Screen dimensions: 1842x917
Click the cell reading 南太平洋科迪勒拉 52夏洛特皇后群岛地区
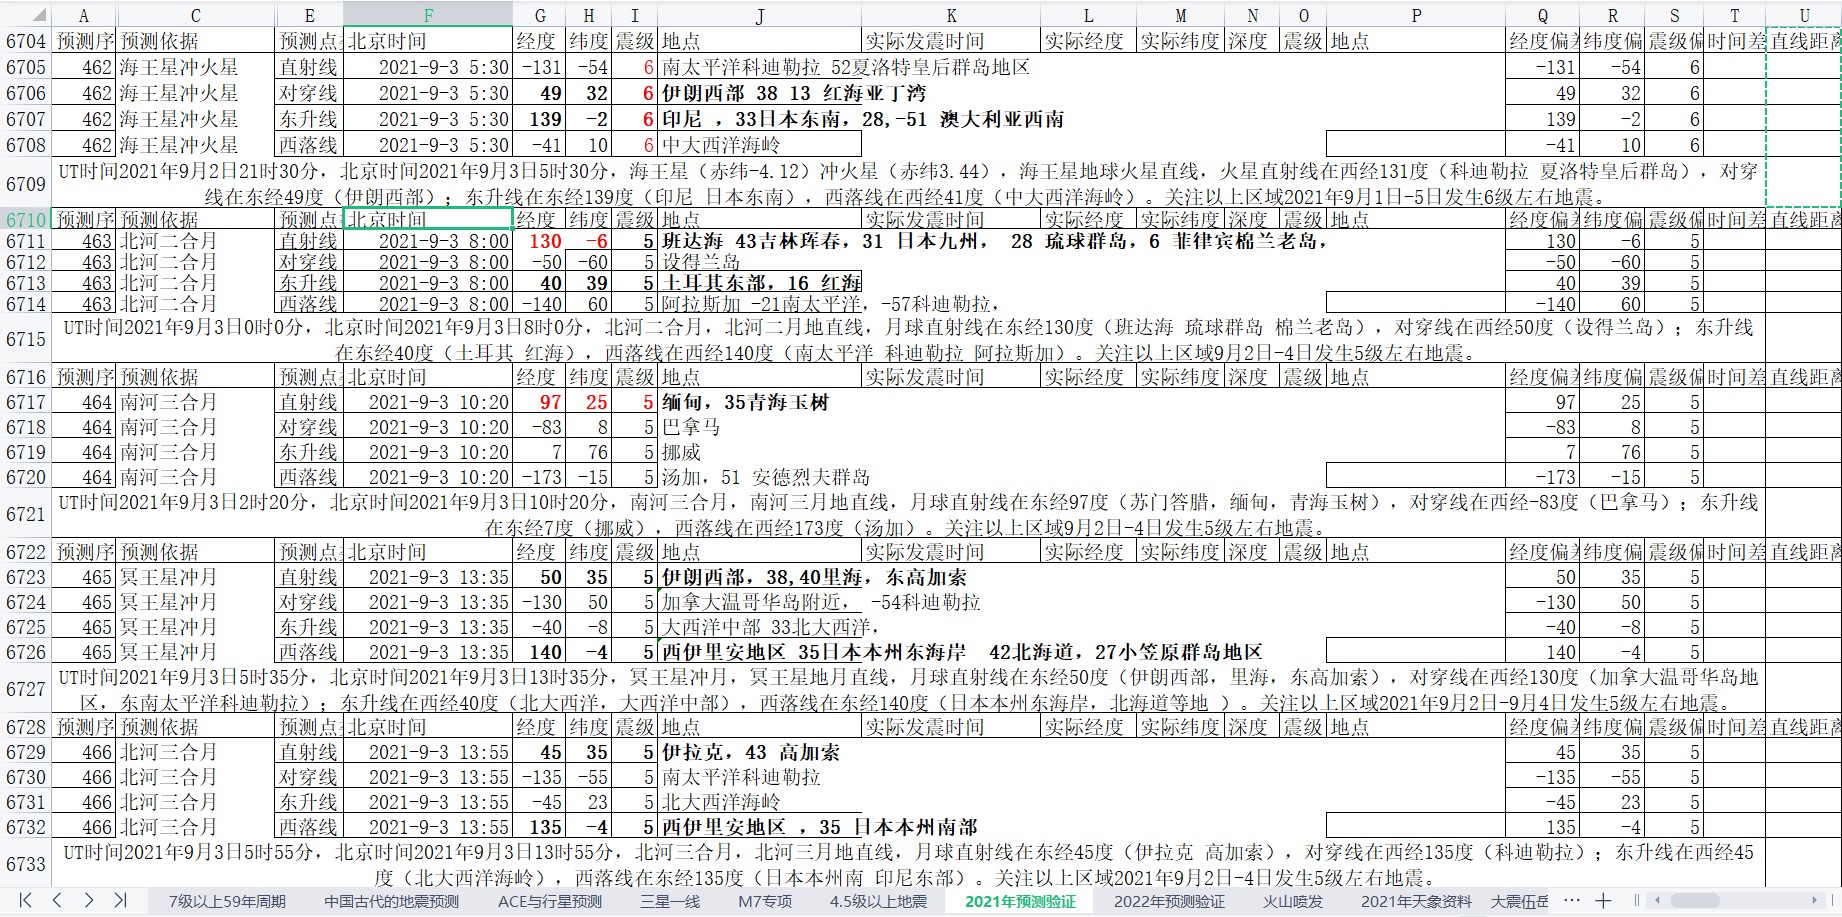click(x=759, y=67)
